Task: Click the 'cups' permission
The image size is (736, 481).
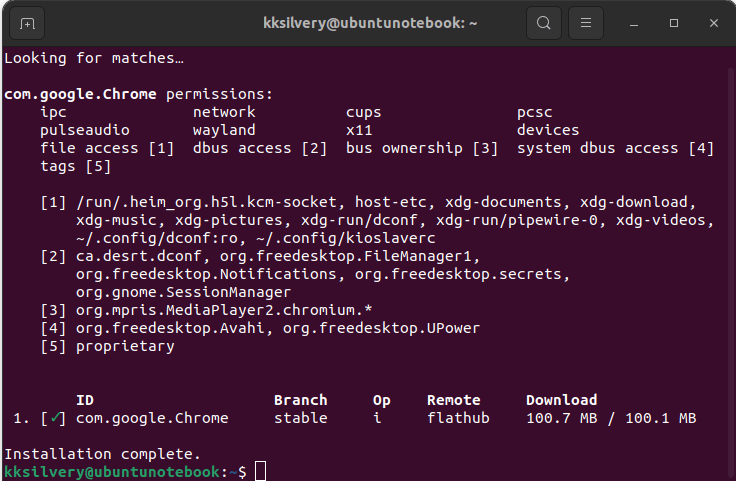Action: click(363, 112)
